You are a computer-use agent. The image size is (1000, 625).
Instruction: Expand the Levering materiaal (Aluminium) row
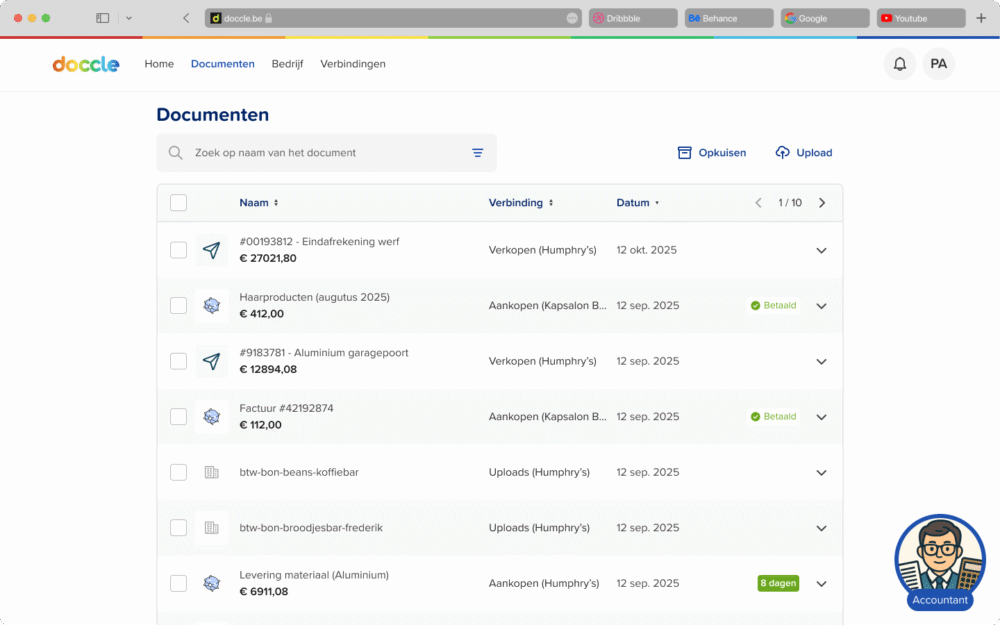point(821,584)
